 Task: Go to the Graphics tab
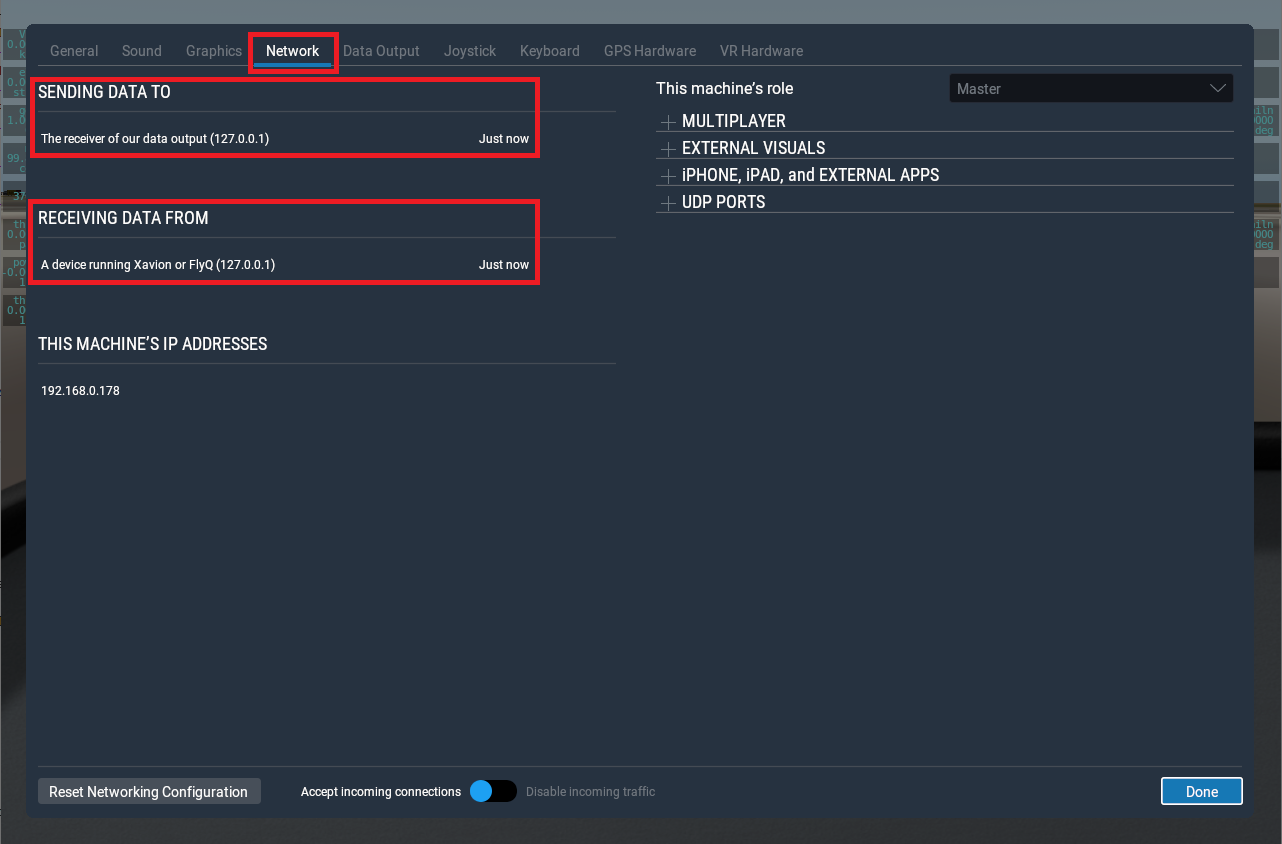point(214,51)
